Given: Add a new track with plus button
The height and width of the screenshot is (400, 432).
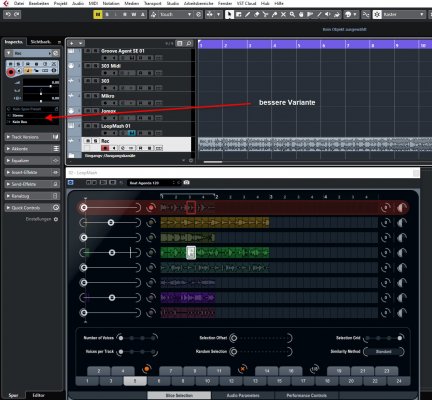Looking at the screenshot, I should coord(72,43).
